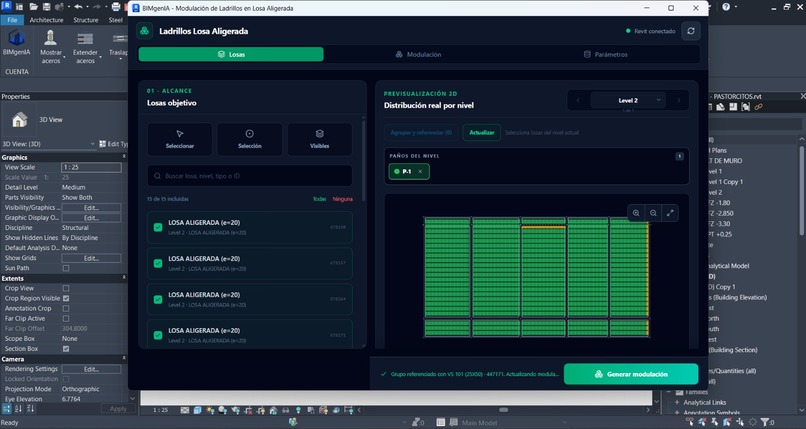
Task: Open the Structure ribbon tab
Action: click(x=86, y=20)
